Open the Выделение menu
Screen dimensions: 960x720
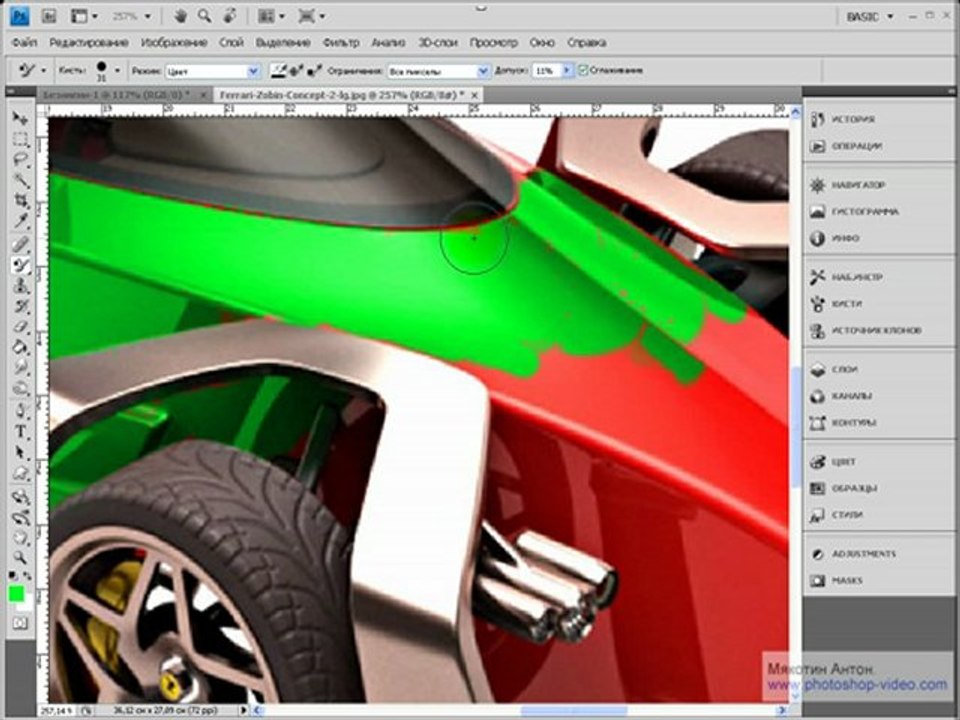(x=283, y=42)
